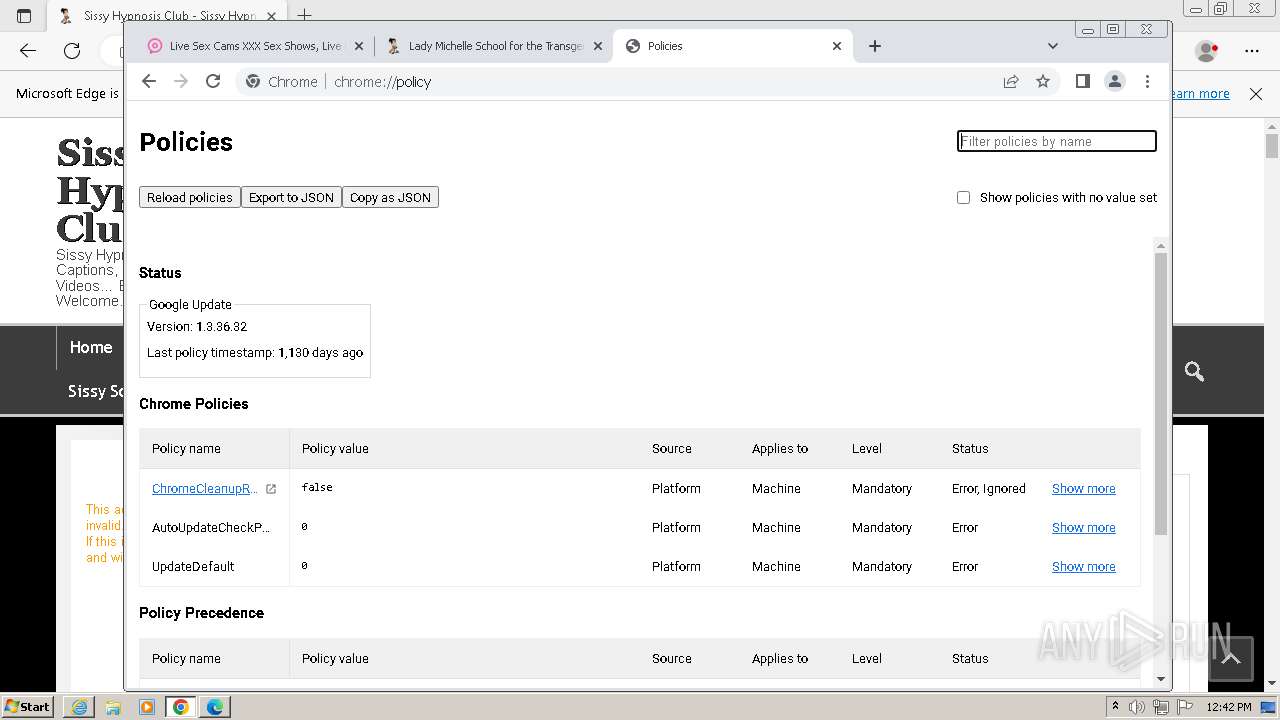The width and height of the screenshot is (1280, 720).
Task: Show more for UpdateDefault row
Action: coord(1083,567)
